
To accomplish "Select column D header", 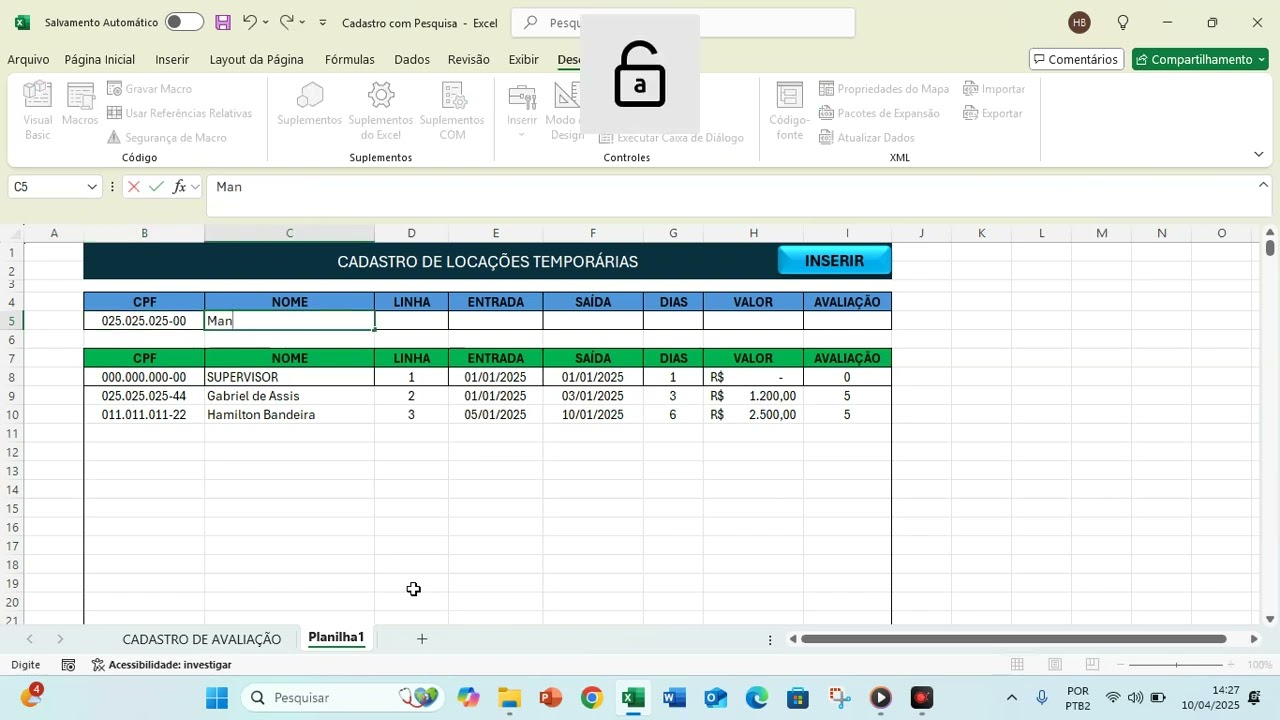I will [x=411, y=233].
